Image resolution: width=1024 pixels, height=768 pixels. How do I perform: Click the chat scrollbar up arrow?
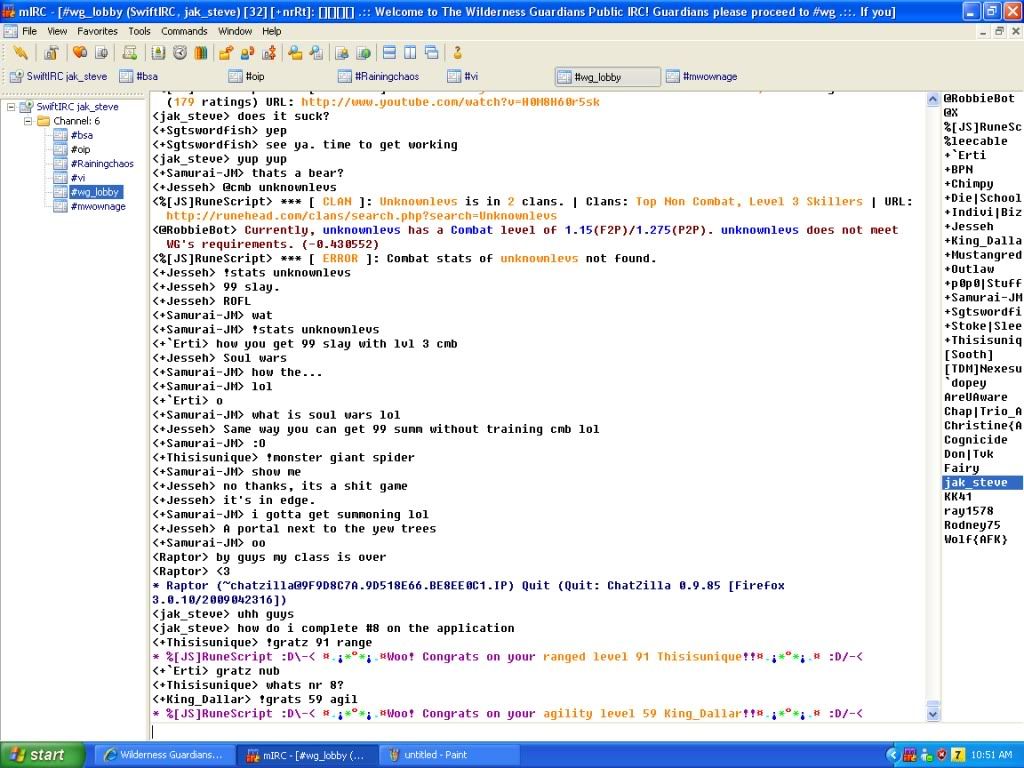click(x=933, y=99)
